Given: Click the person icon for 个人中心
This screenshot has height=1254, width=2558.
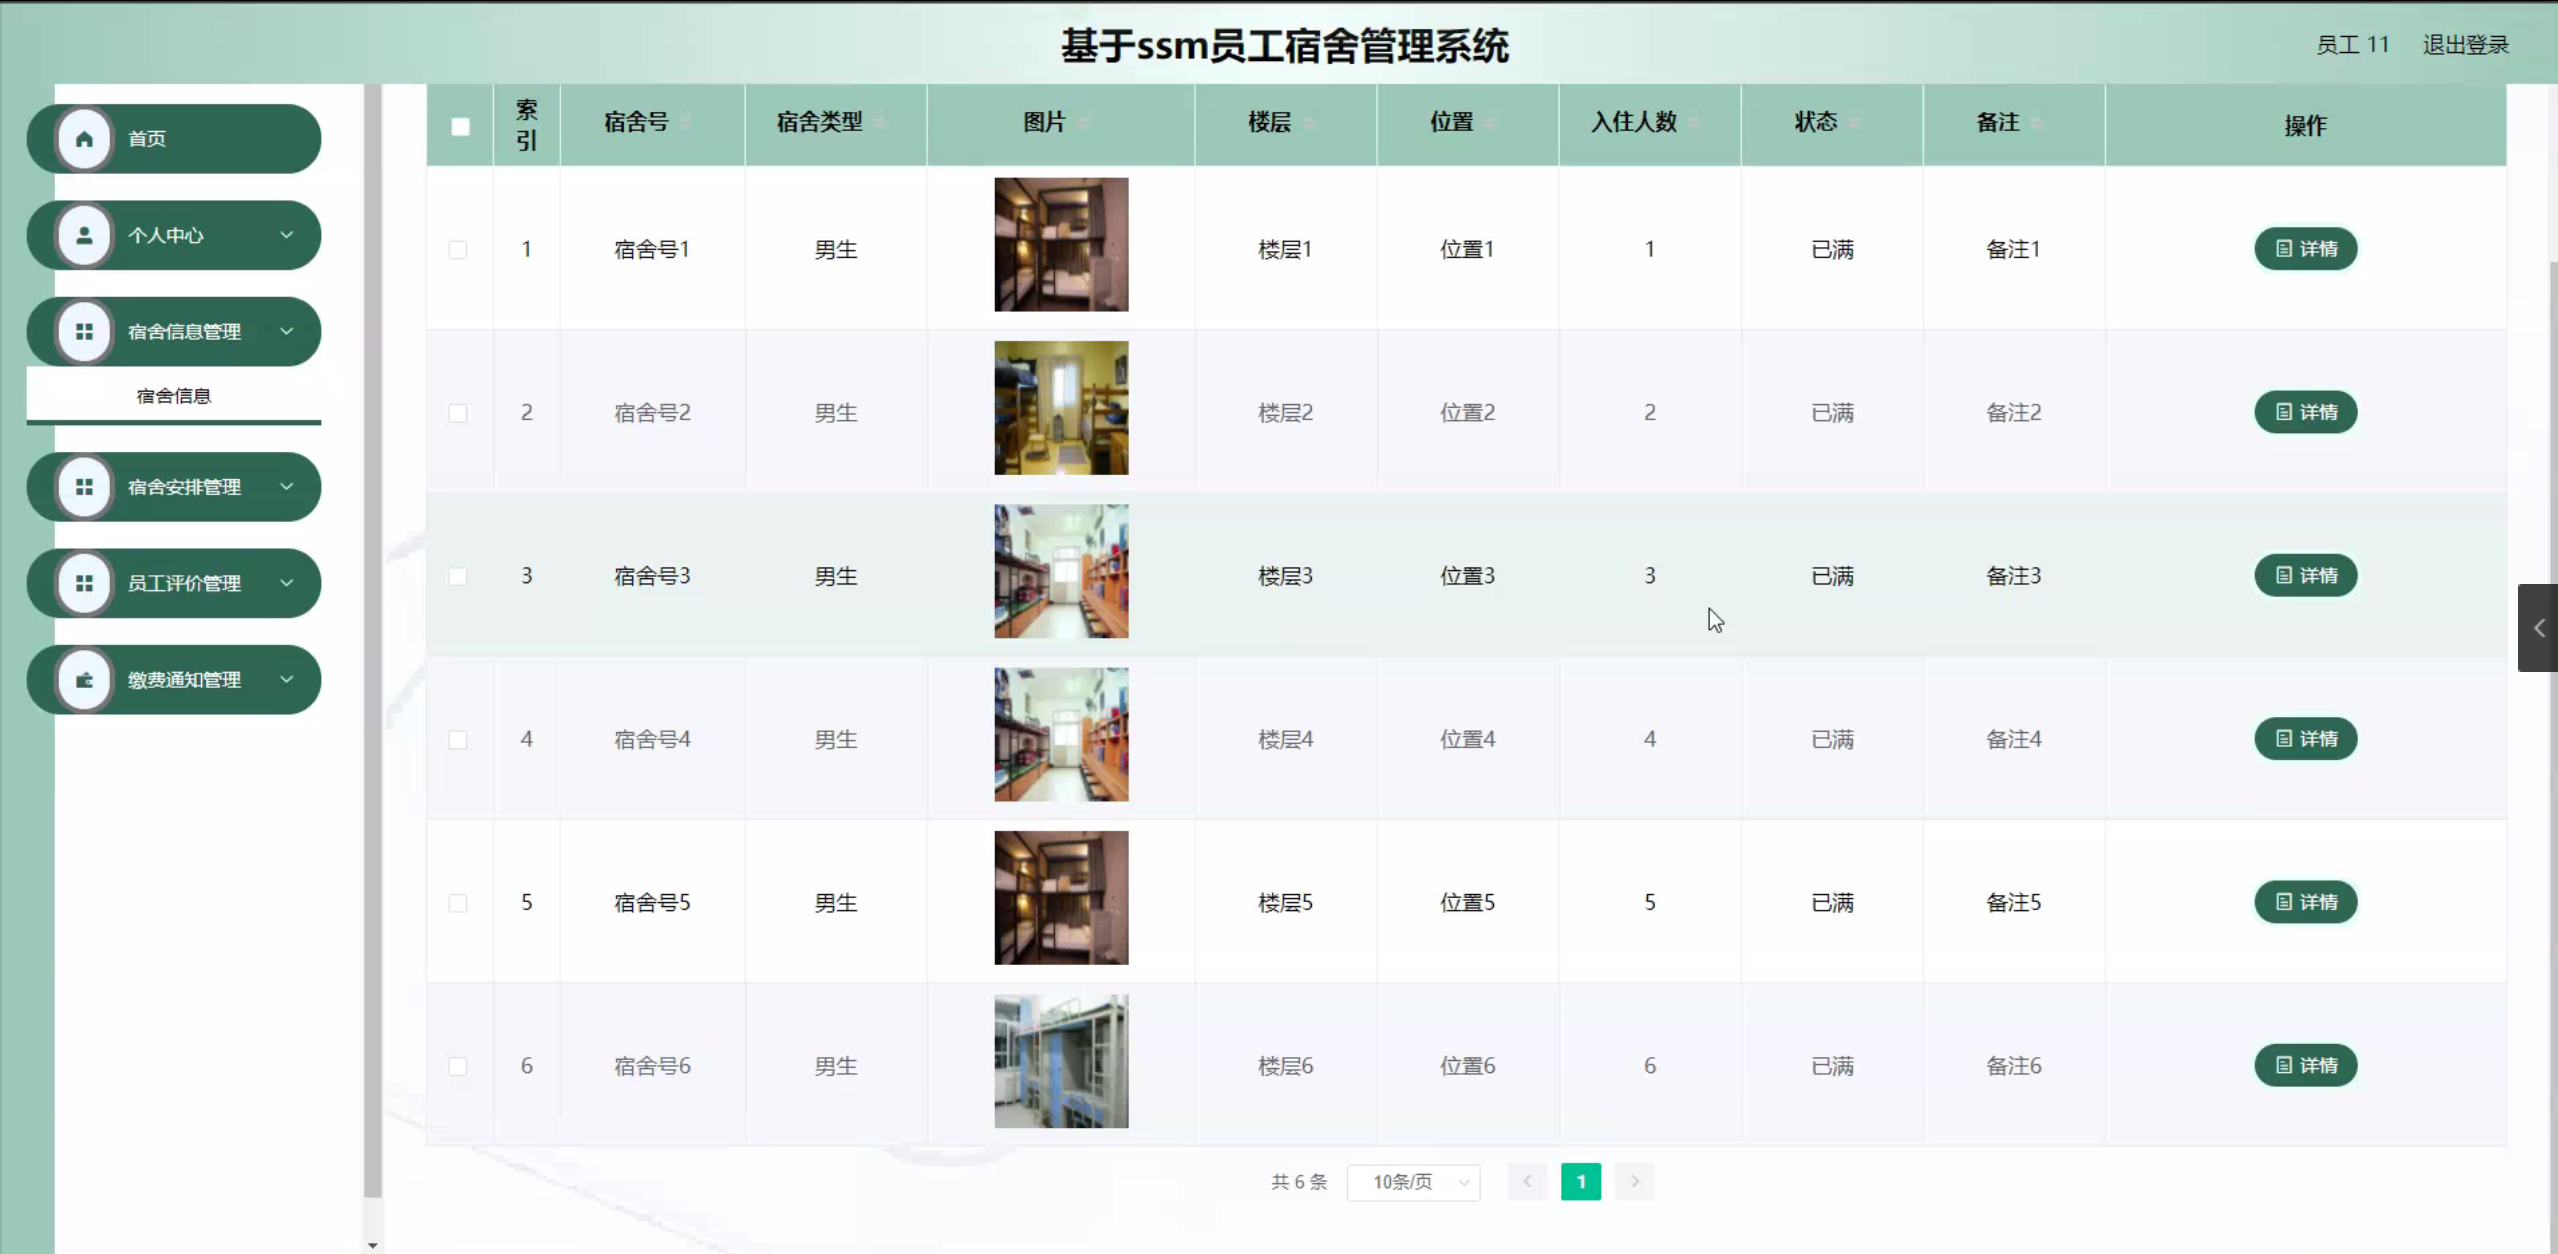Looking at the screenshot, I should [84, 235].
